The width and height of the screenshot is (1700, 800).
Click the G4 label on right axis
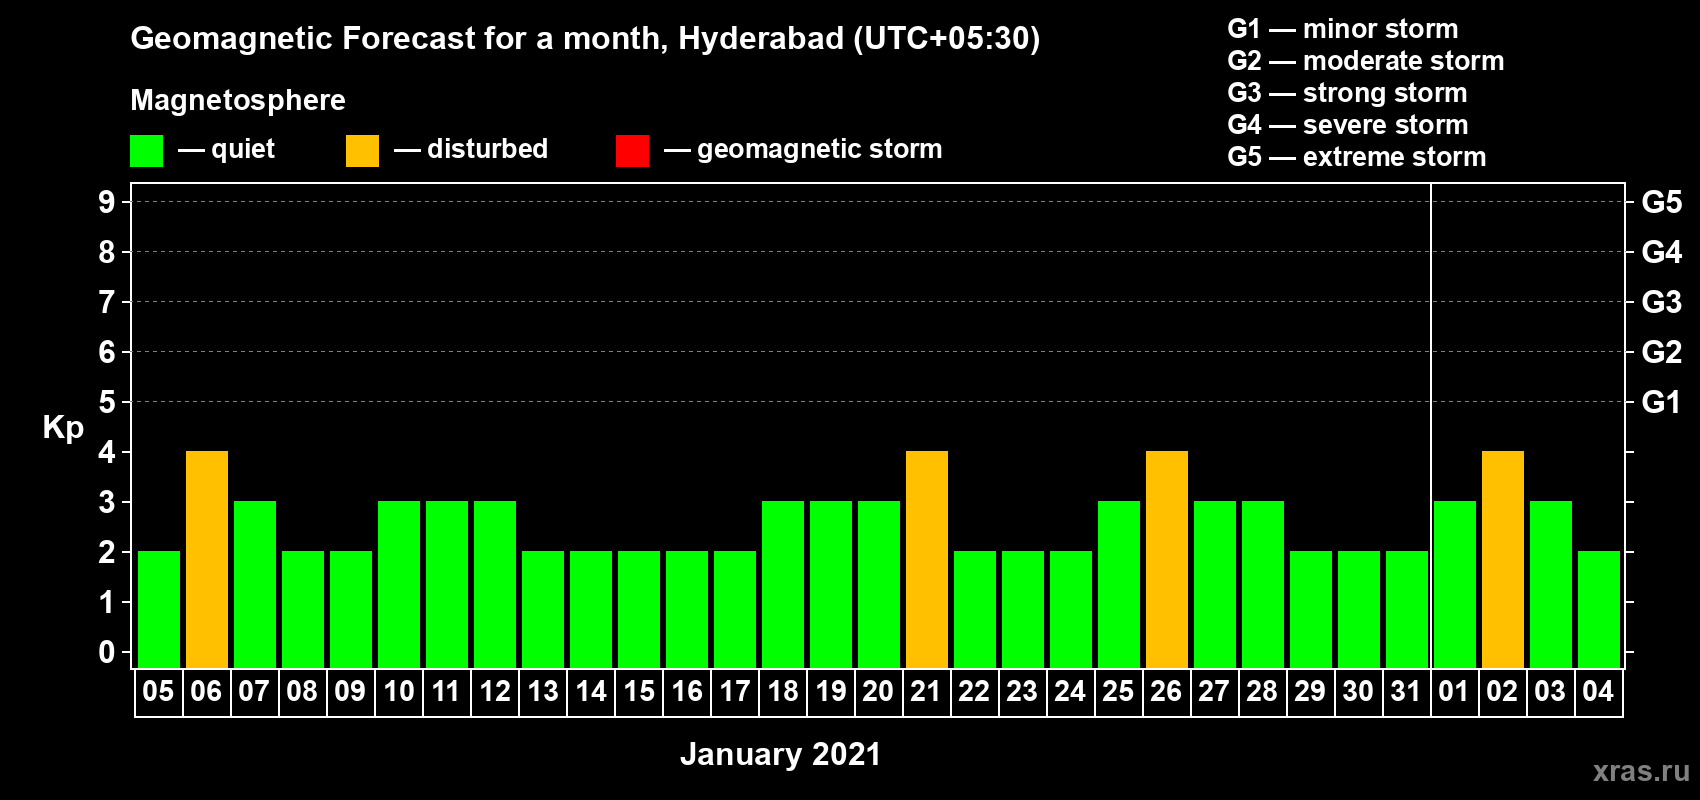pos(1661,252)
